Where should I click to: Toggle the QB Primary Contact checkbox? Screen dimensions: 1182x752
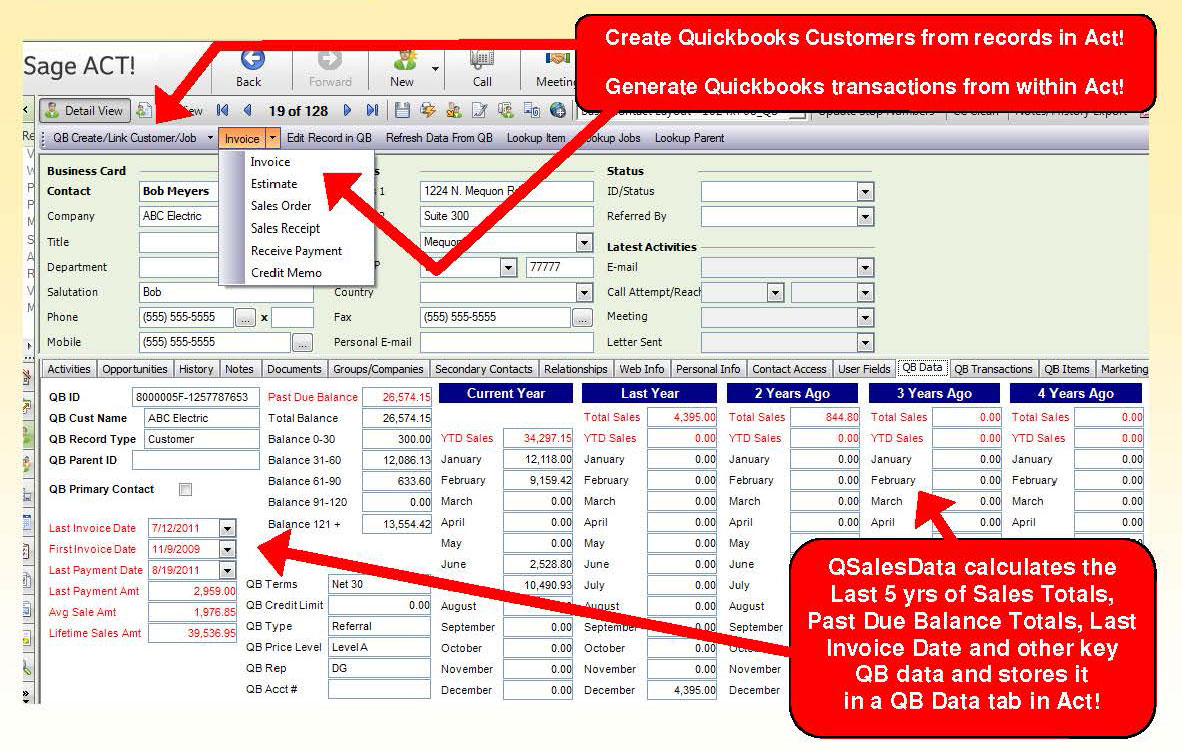(185, 490)
